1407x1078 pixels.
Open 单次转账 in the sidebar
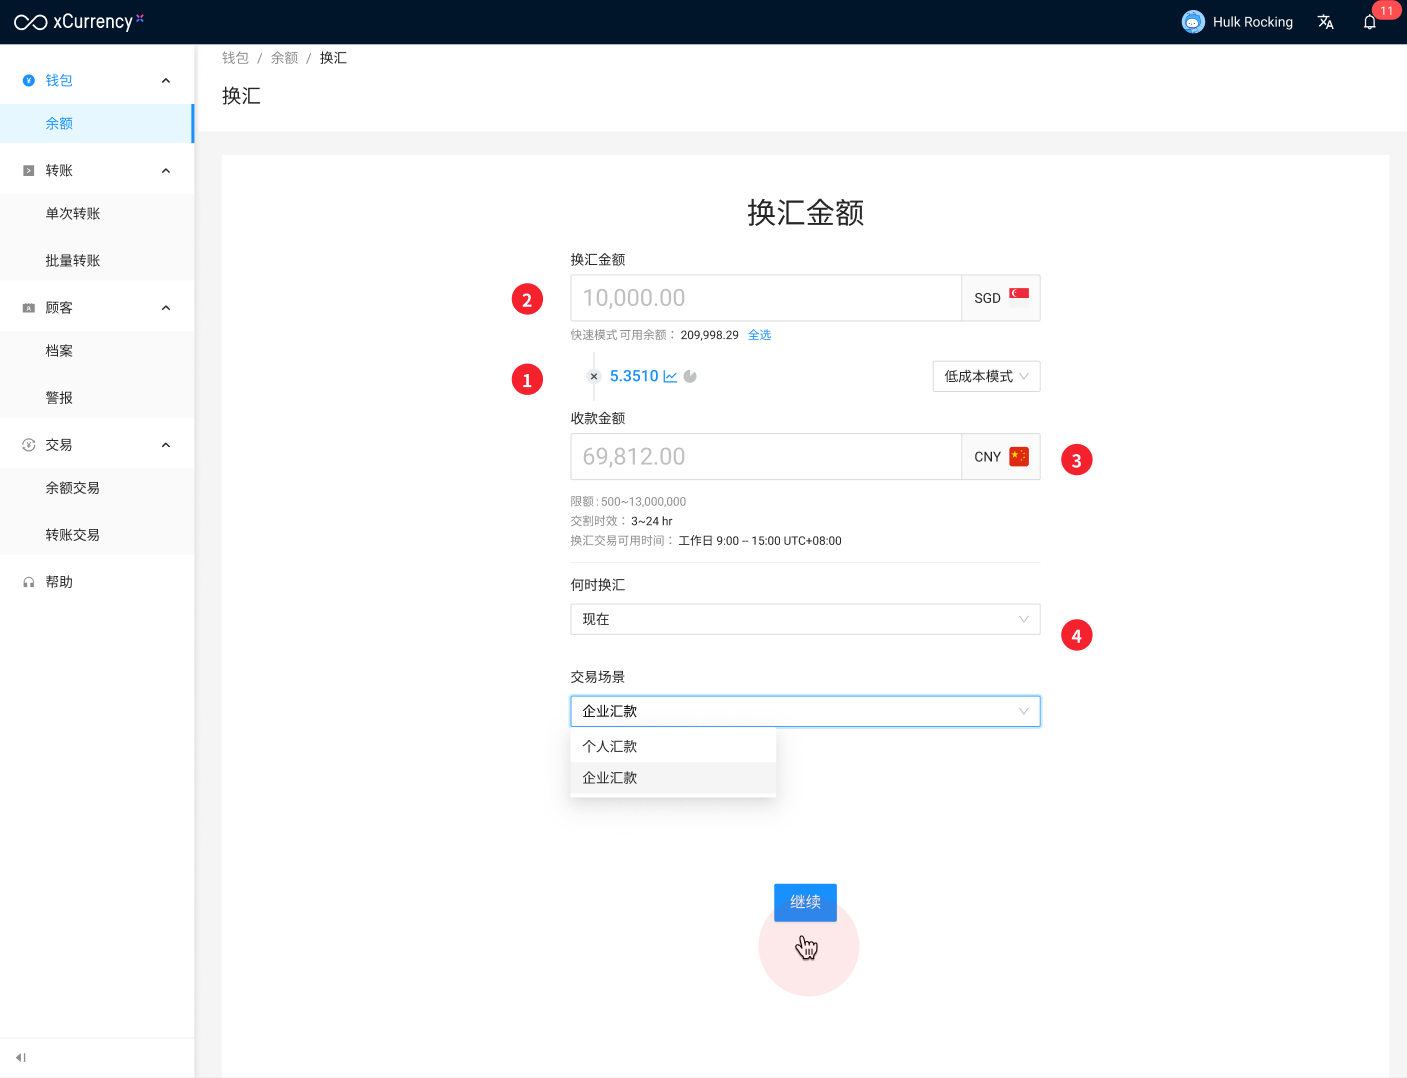(x=73, y=214)
